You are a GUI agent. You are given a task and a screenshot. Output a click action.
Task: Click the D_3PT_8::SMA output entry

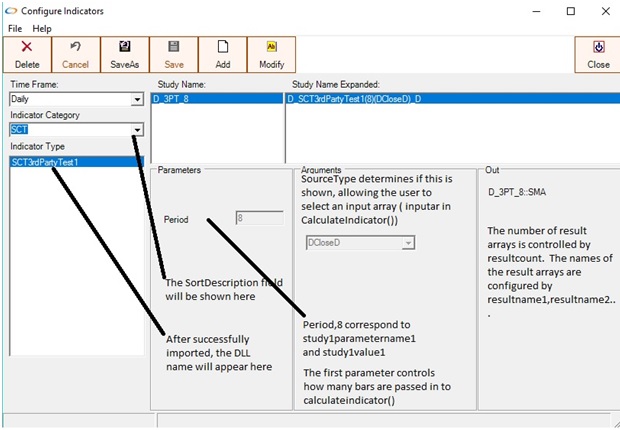(x=523, y=190)
